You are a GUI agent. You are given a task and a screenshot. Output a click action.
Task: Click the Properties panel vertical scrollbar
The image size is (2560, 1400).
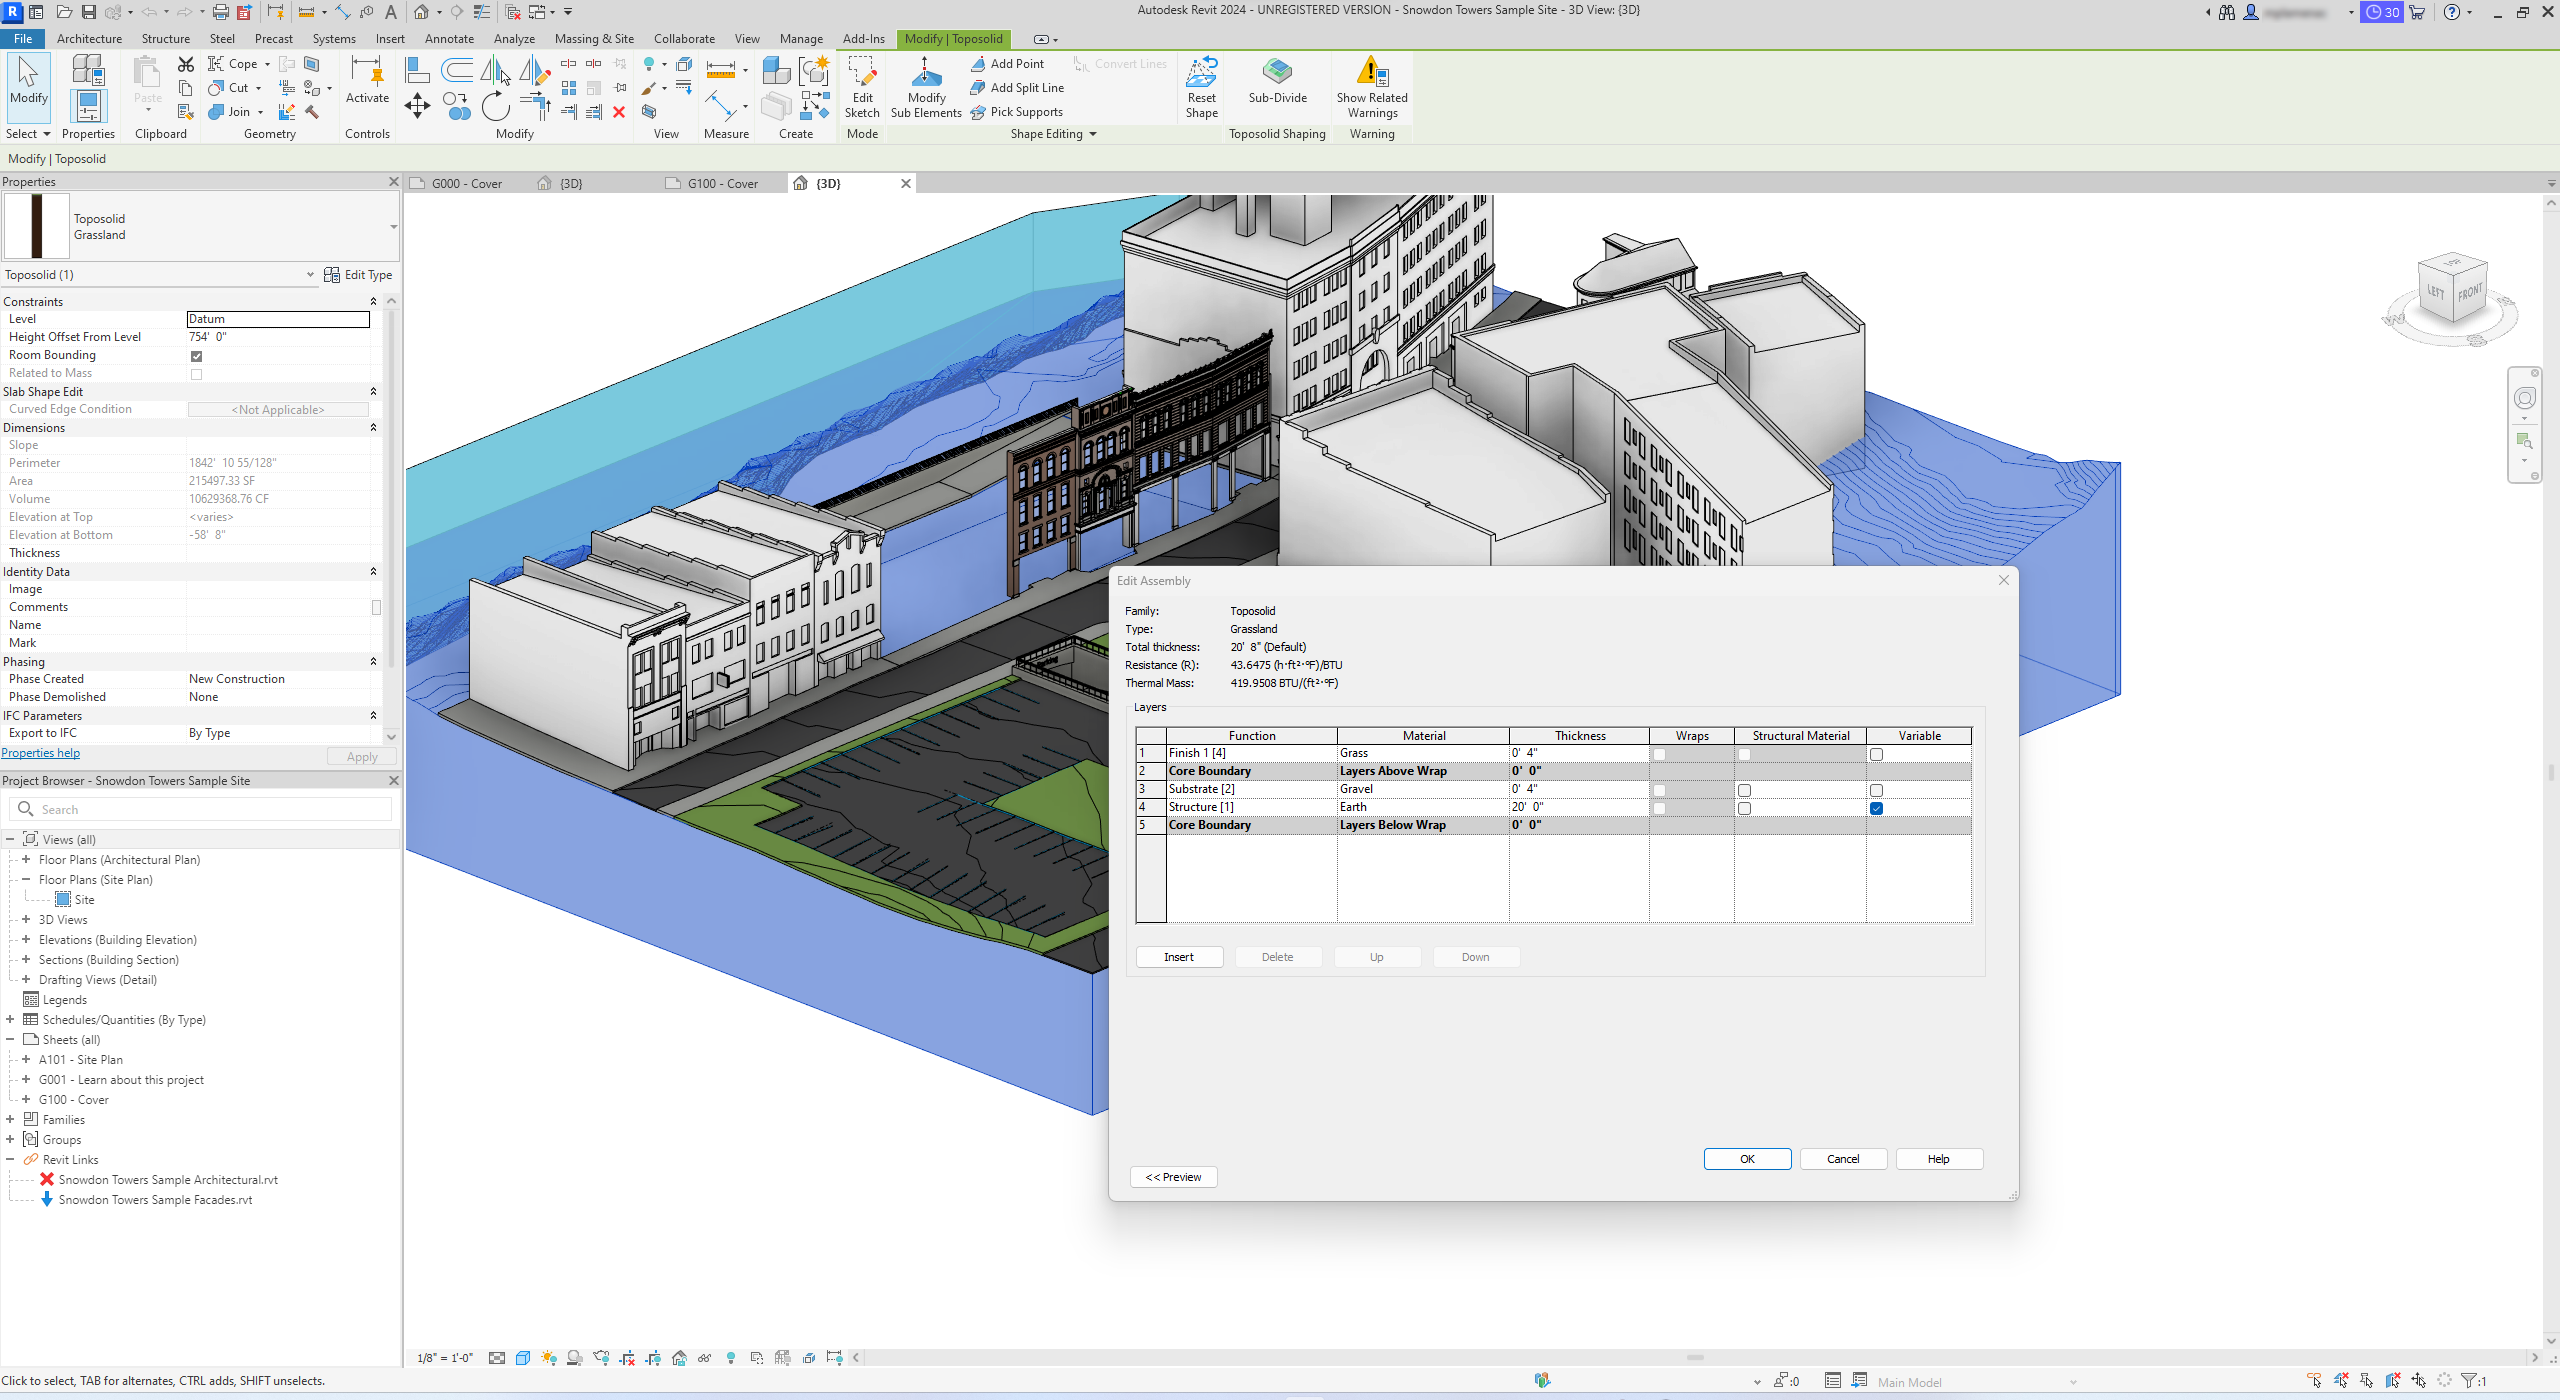point(392,518)
